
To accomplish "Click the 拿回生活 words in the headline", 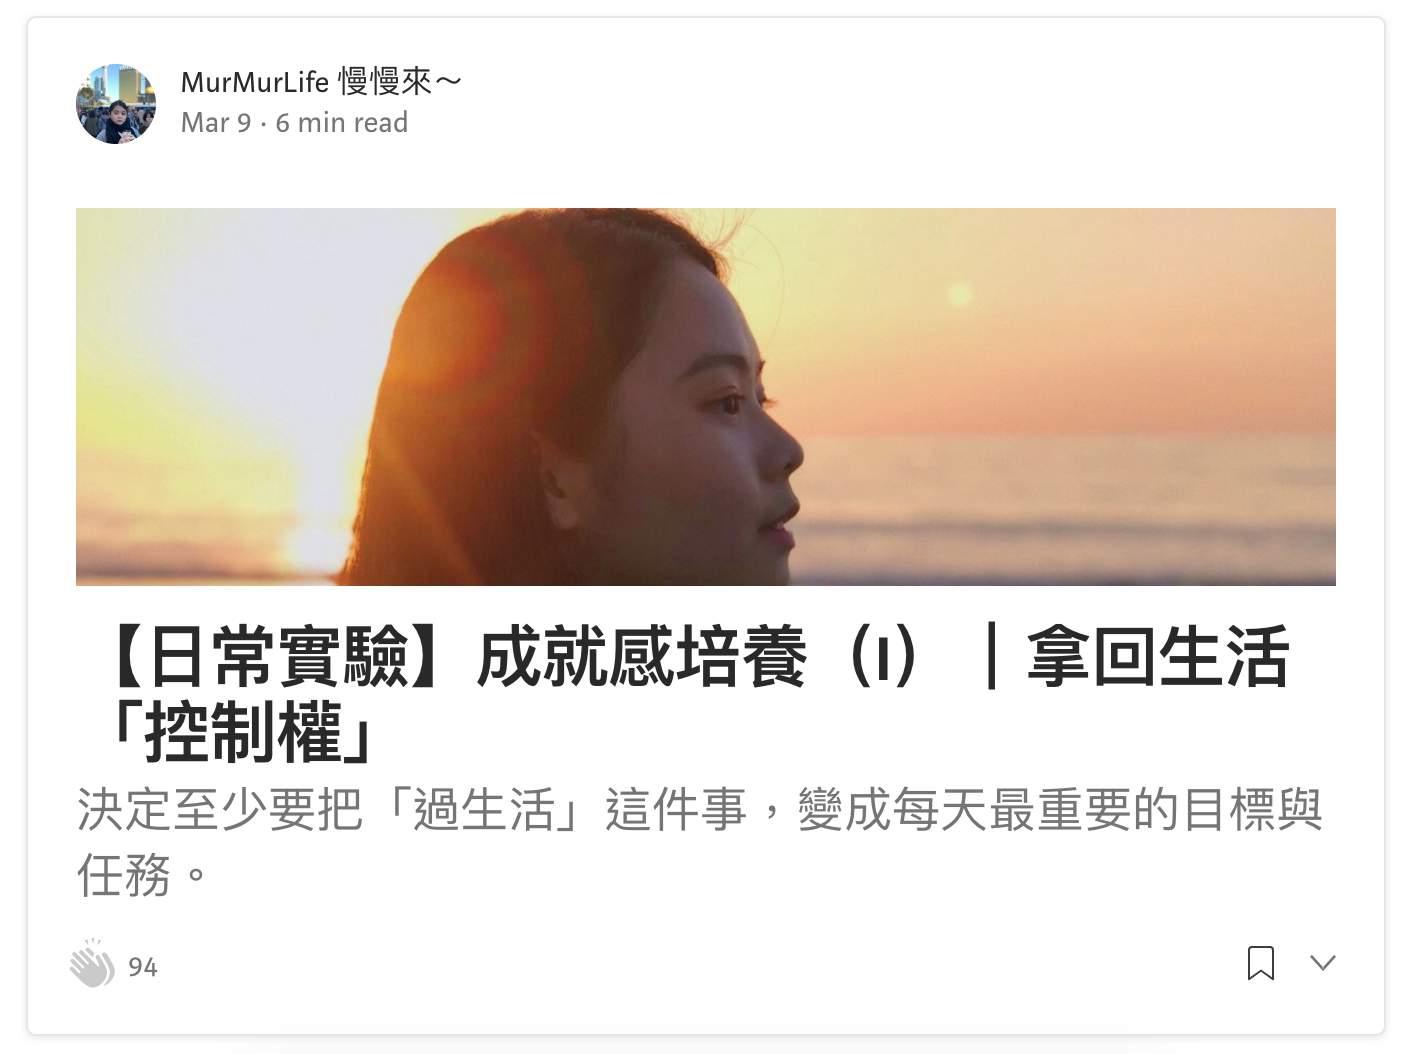I will (1158, 657).
